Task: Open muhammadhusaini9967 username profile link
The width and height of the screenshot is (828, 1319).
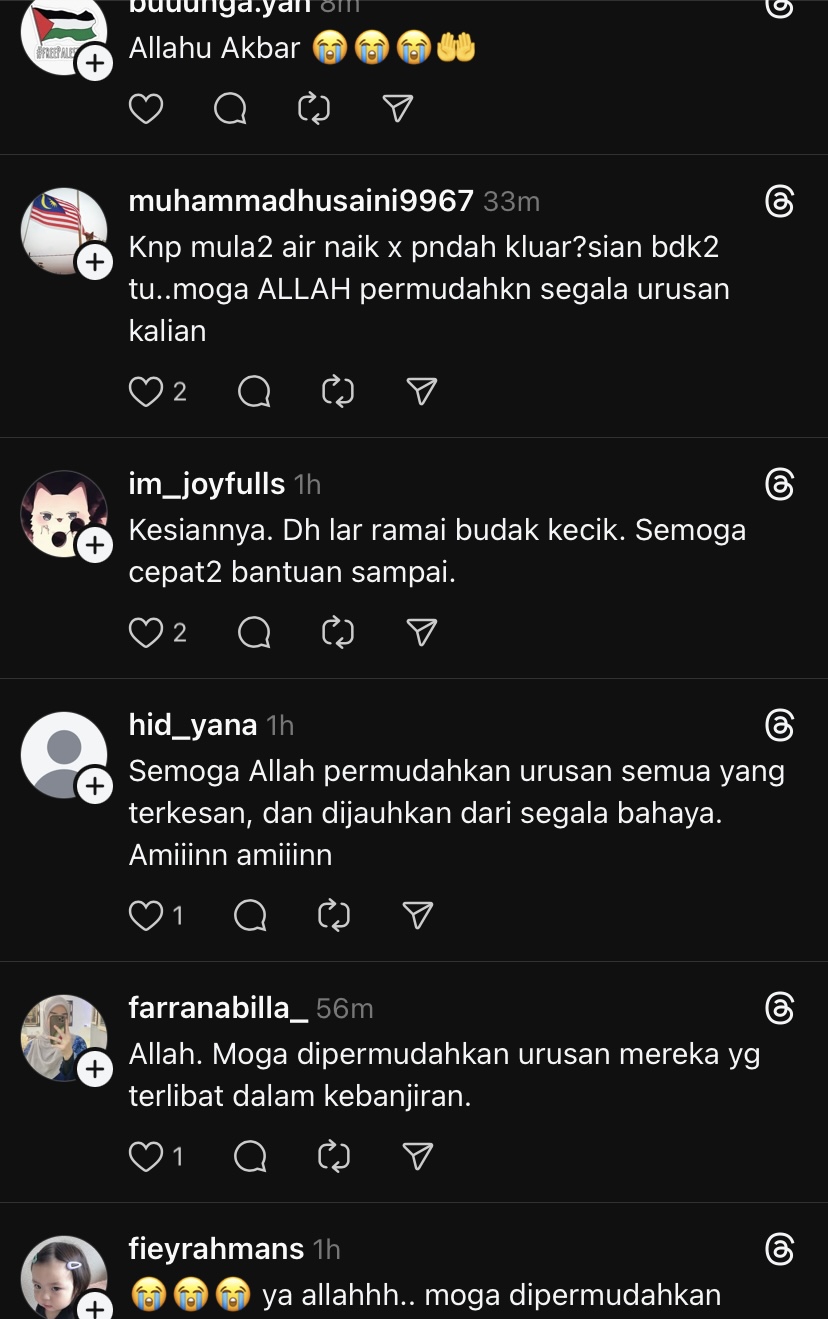Action: (301, 201)
